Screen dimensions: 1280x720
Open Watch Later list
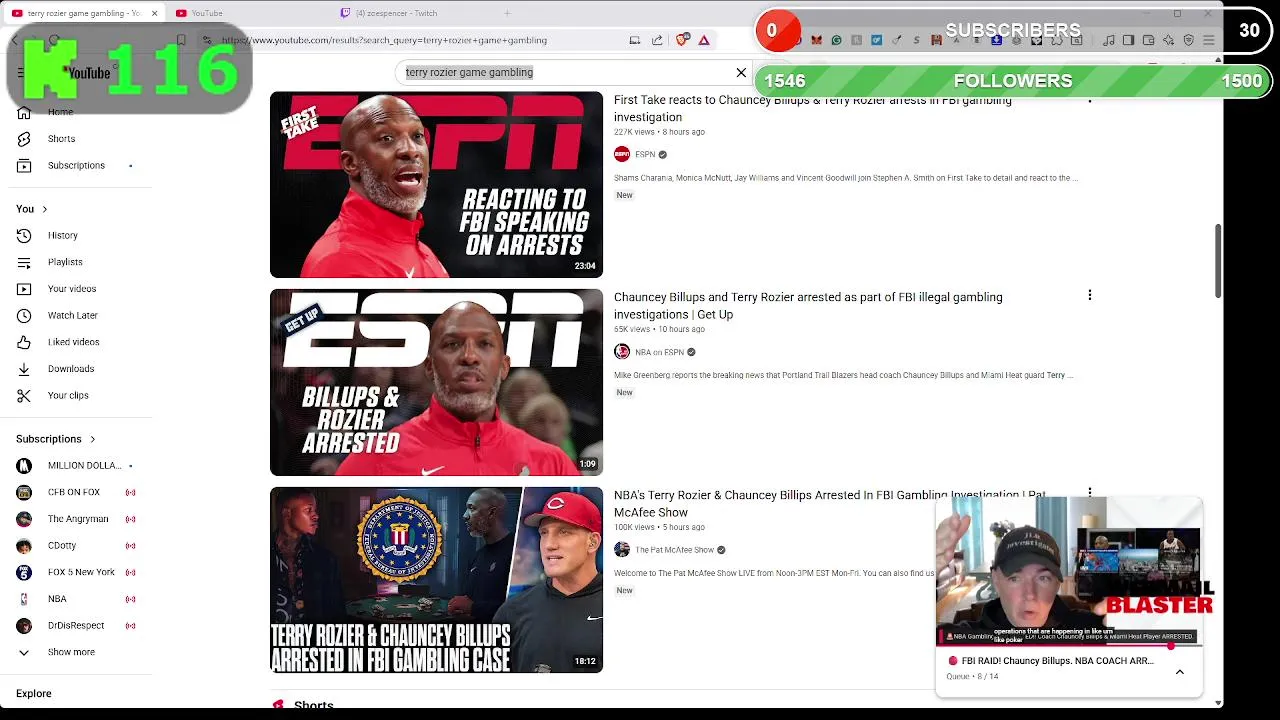(x=72, y=315)
